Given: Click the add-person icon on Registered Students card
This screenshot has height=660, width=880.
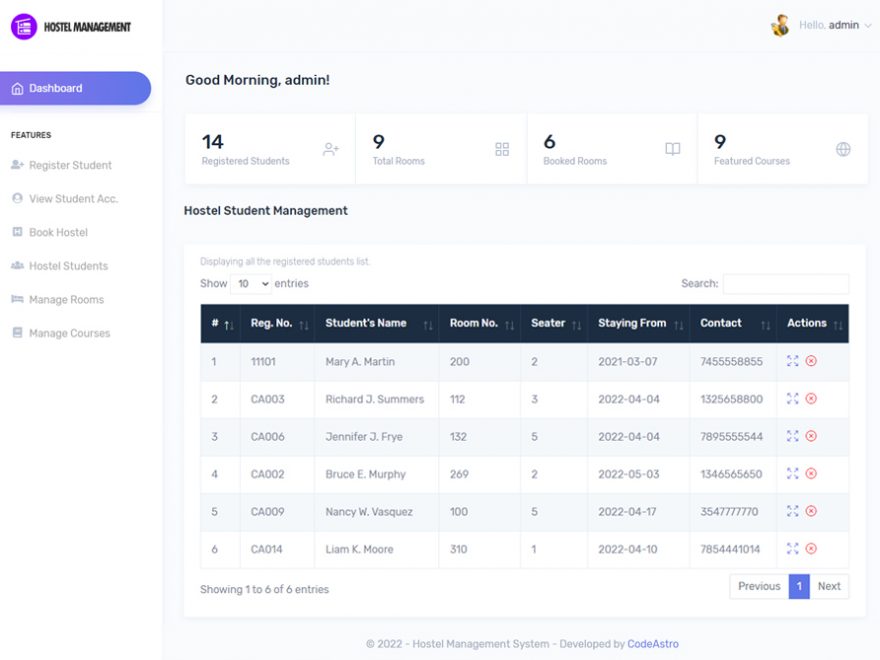Looking at the screenshot, I should [x=330, y=146].
